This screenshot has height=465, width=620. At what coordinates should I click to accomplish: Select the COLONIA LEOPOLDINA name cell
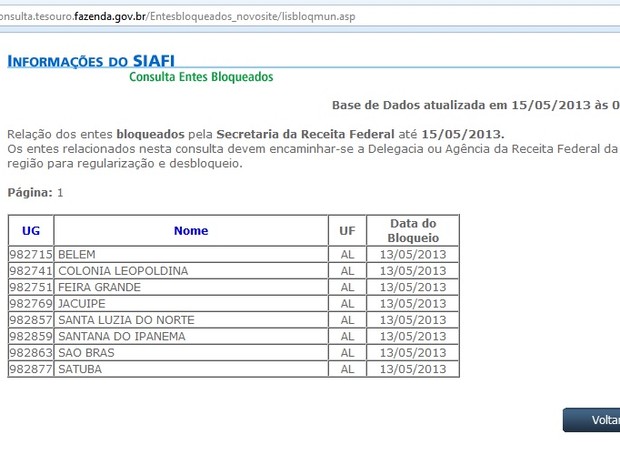[x=191, y=271]
